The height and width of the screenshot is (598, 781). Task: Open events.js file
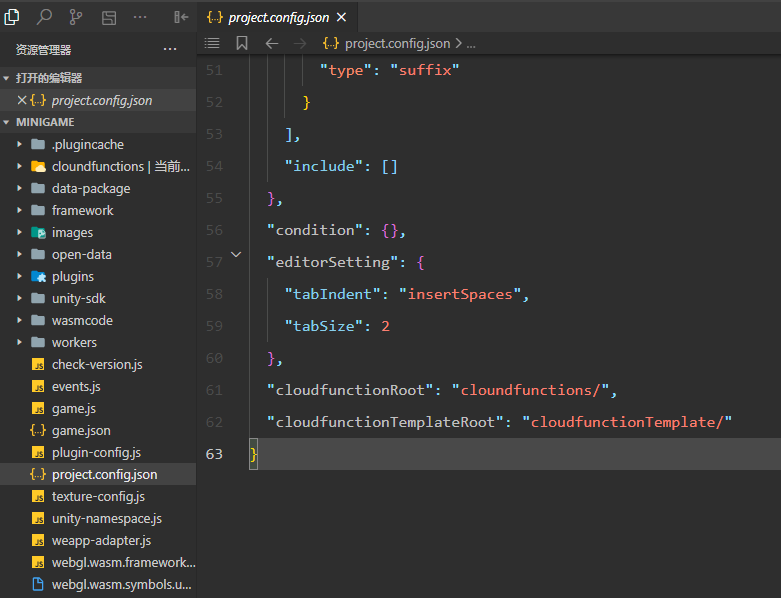point(98,386)
